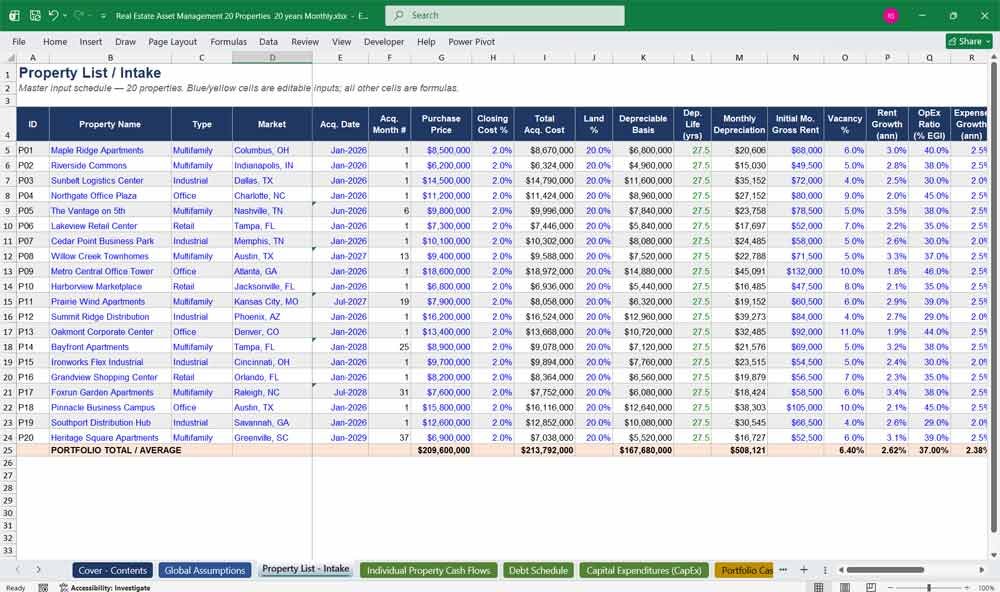This screenshot has width=1000, height=592.
Task: Click the Monthly Depreciation heading cell
Action: tap(739, 124)
